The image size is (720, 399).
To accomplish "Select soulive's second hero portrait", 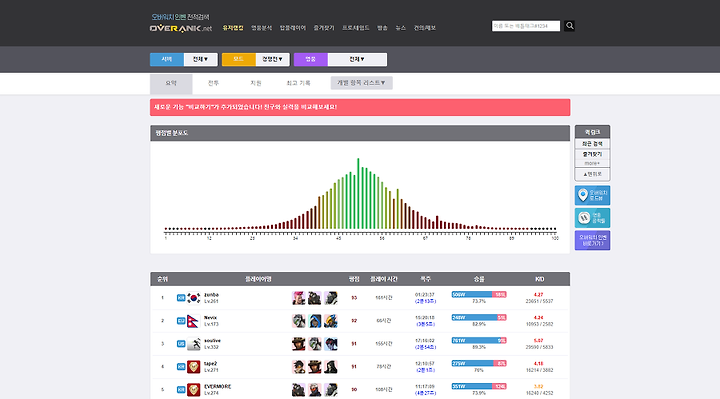I will tap(315, 344).
